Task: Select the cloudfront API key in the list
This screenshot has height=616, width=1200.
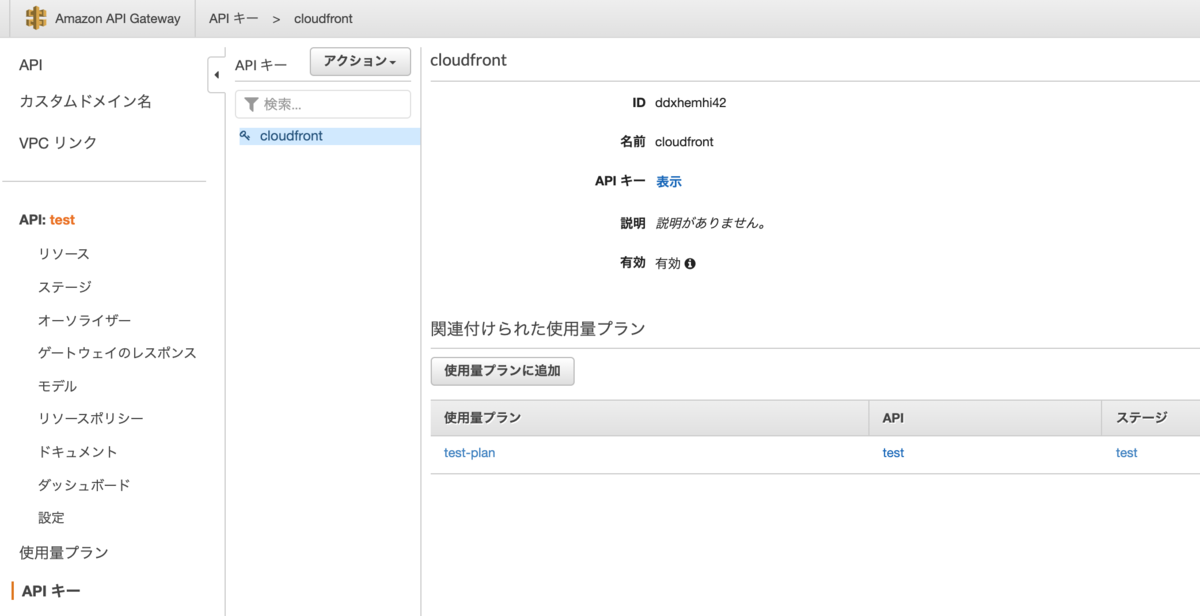Action: (329, 136)
